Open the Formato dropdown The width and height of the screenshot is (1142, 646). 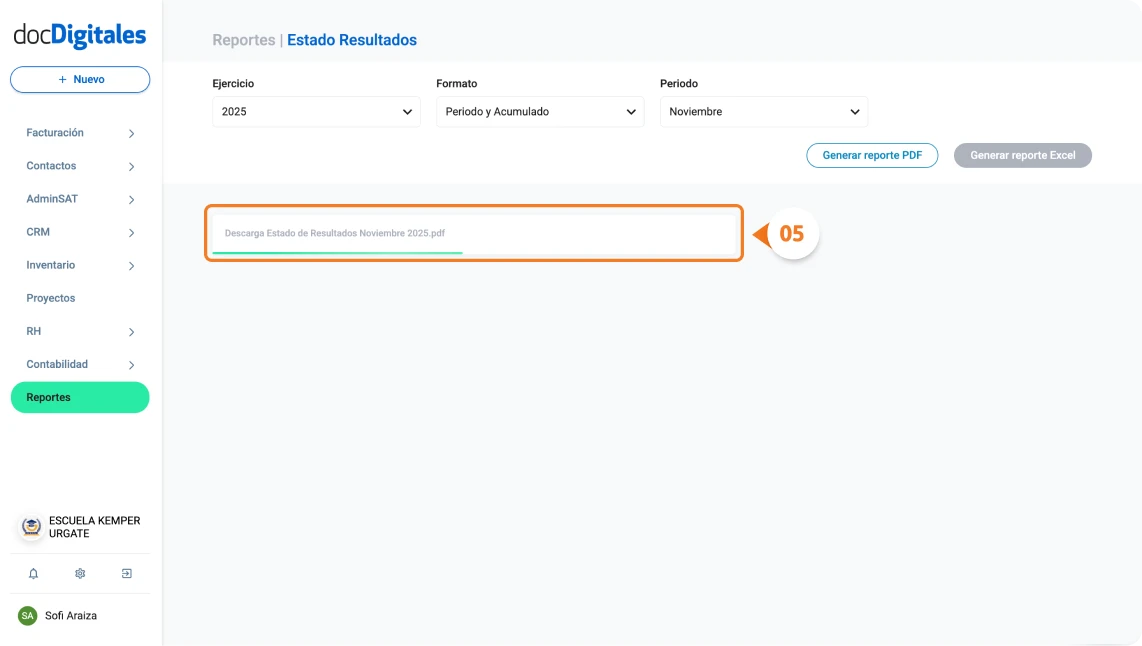click(x=540, y=112)
